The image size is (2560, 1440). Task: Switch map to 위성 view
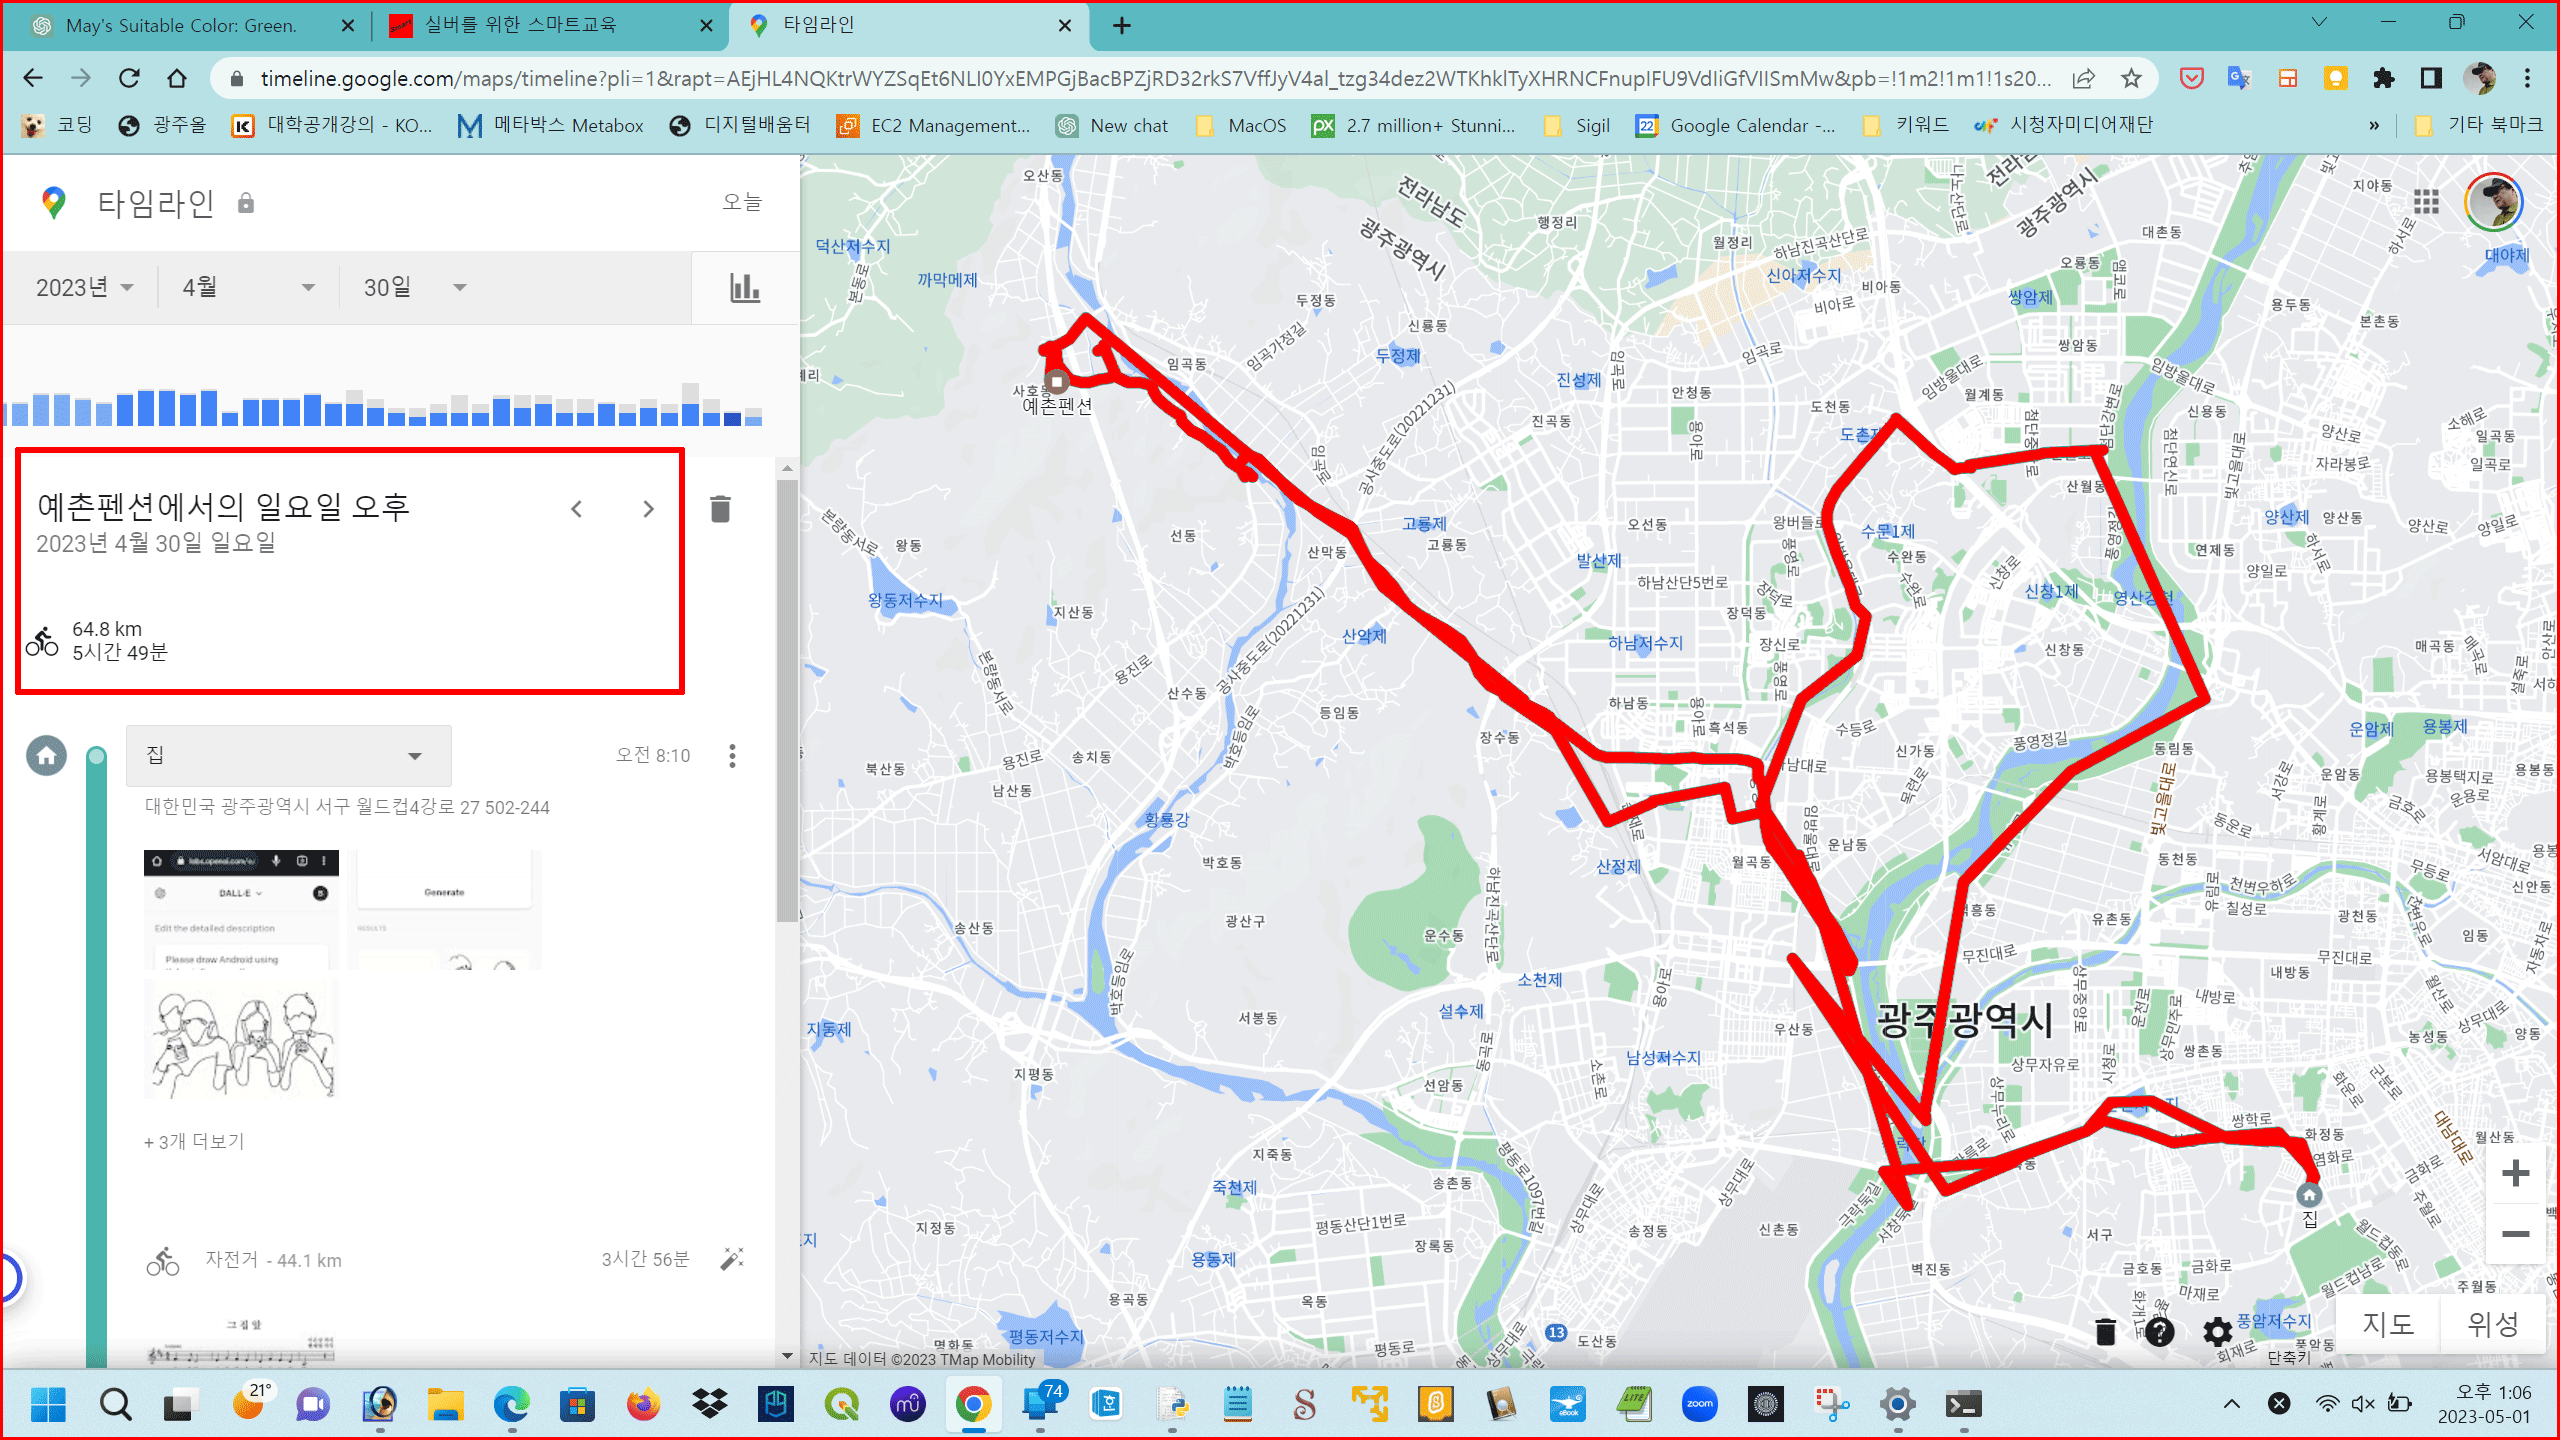2491,1324
